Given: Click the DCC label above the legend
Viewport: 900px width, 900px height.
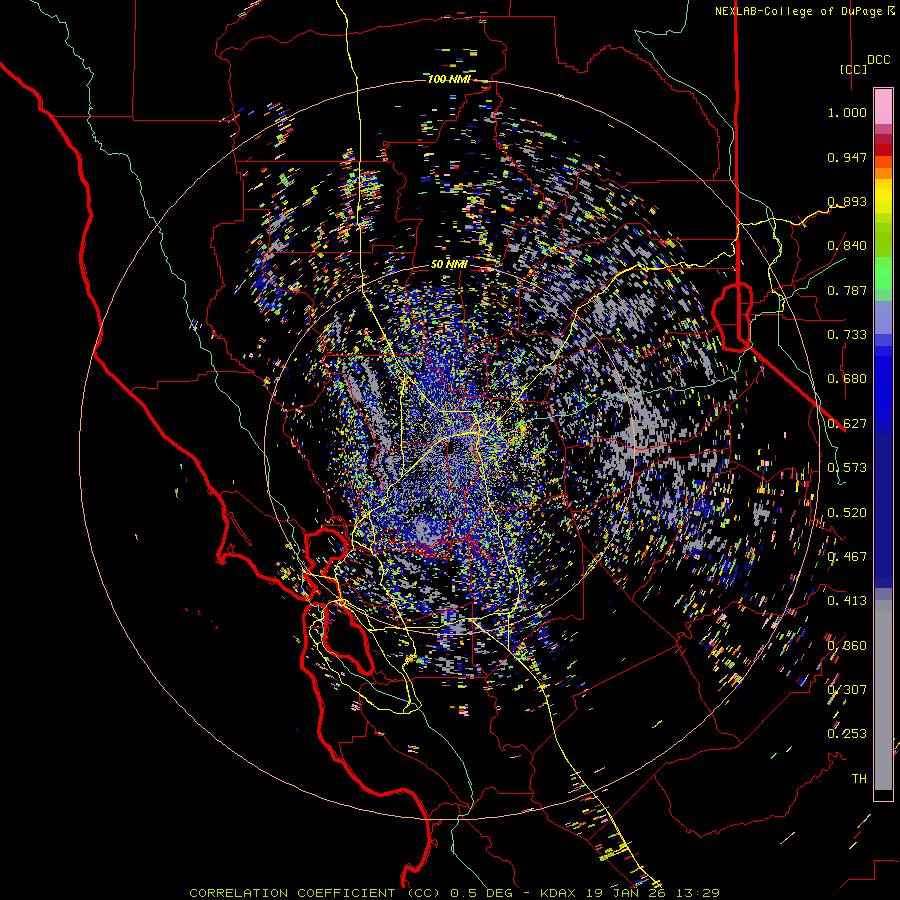Looking at the screenshot, I should (x=879, y=60).
